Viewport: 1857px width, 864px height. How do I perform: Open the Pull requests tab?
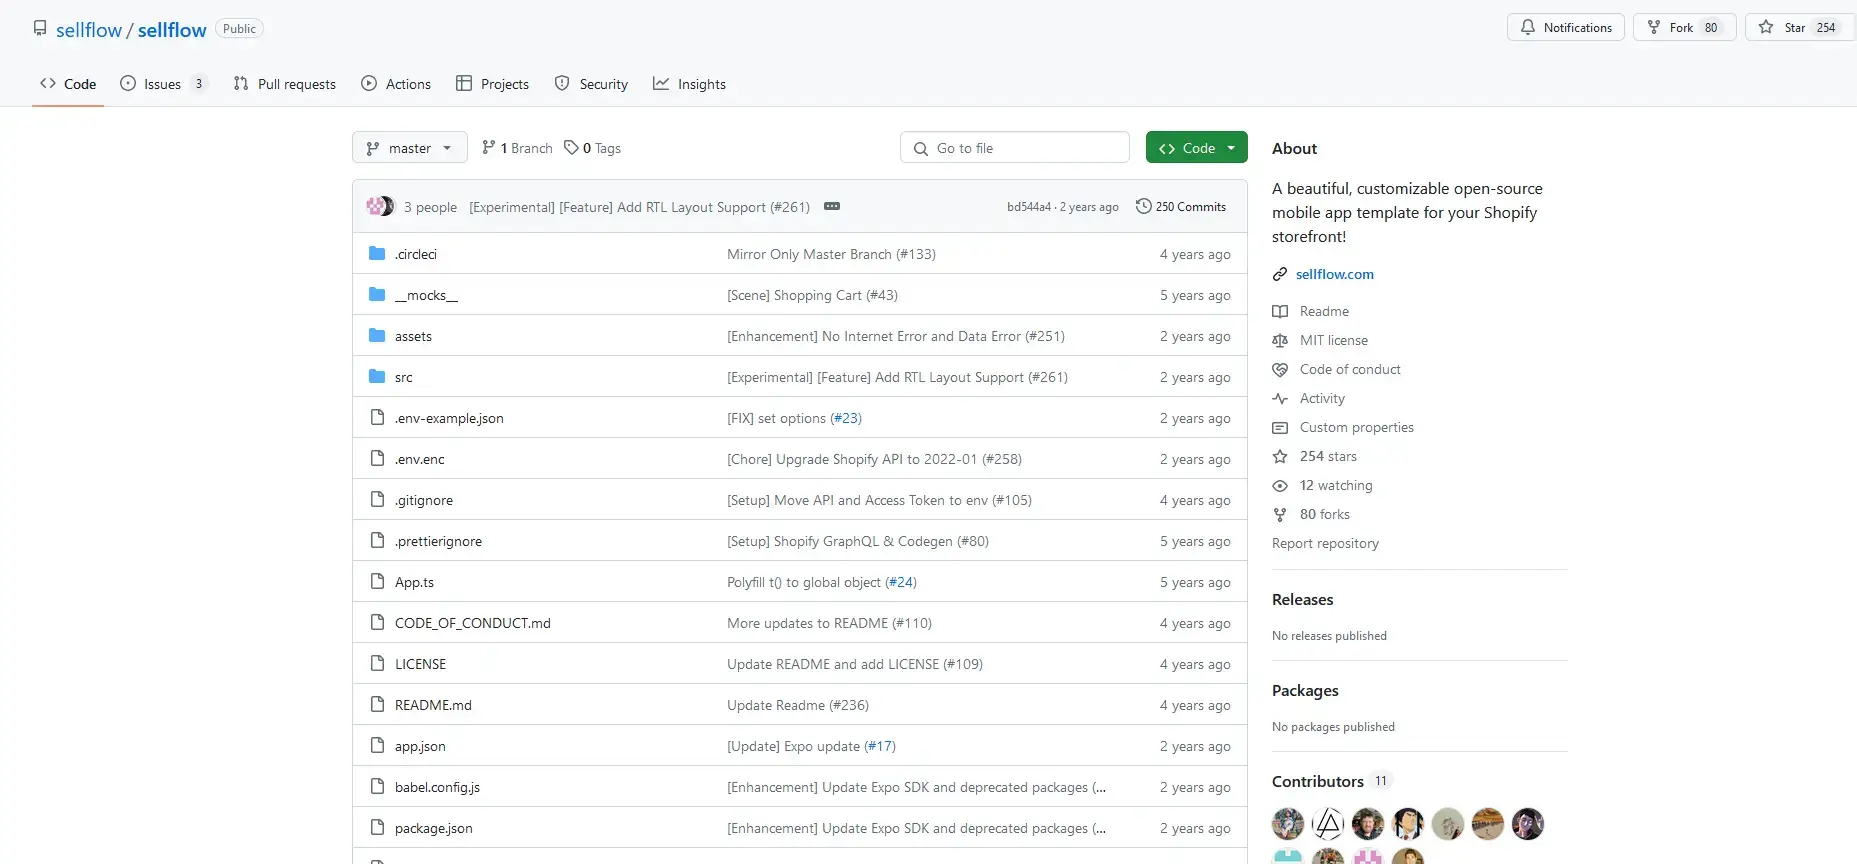(x=285, y=84)
